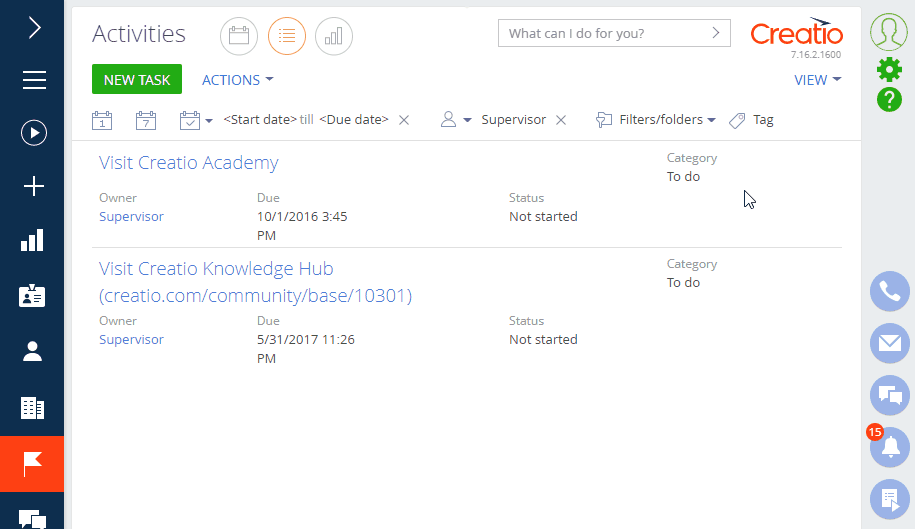Click To do category of Knowledge Hub
The image size is (915, 529).
point(683,283)
